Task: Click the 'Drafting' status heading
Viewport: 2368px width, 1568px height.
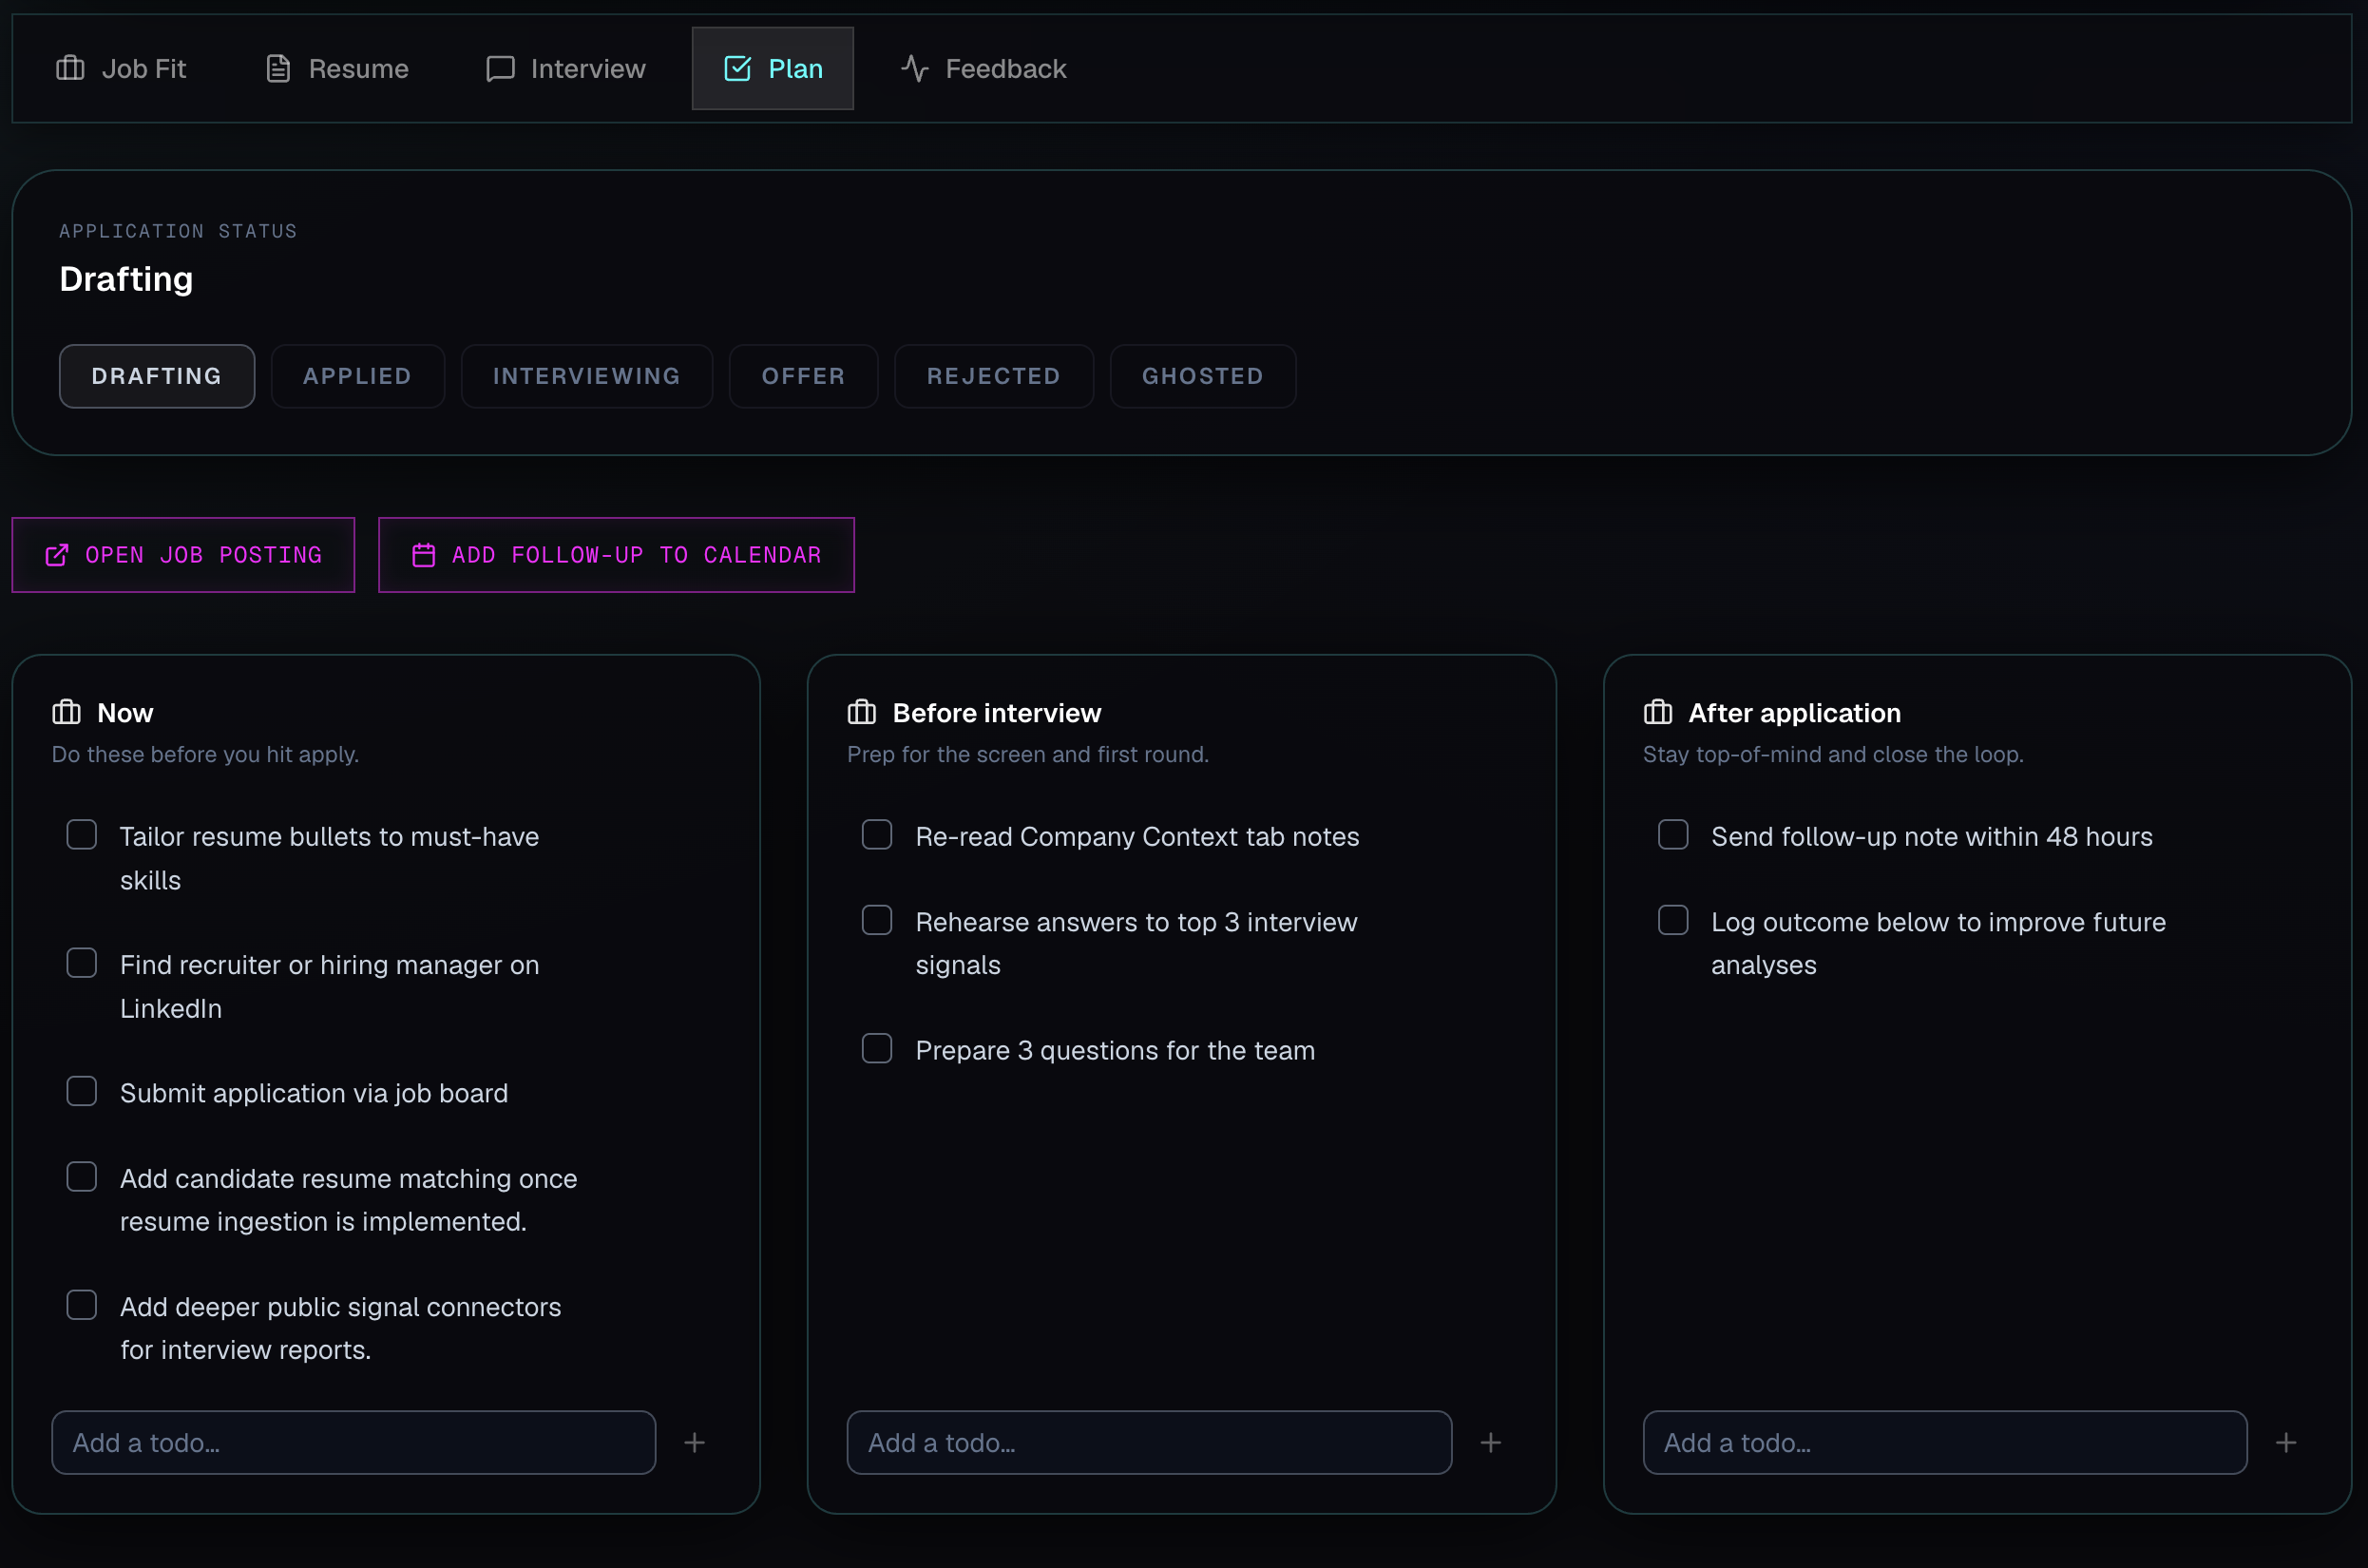Action: pyautogui.click(x=126, y=279)
